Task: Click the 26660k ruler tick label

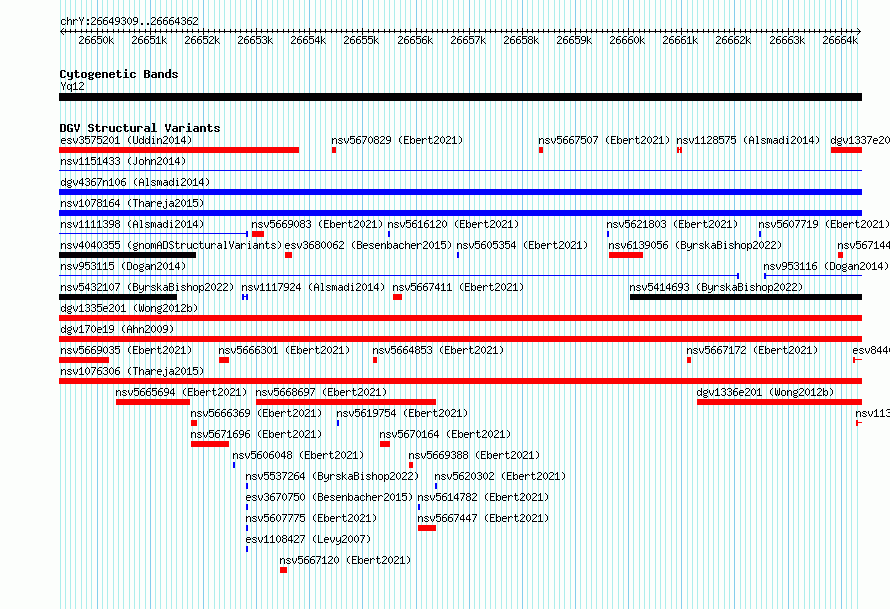Action: point(627,40)
